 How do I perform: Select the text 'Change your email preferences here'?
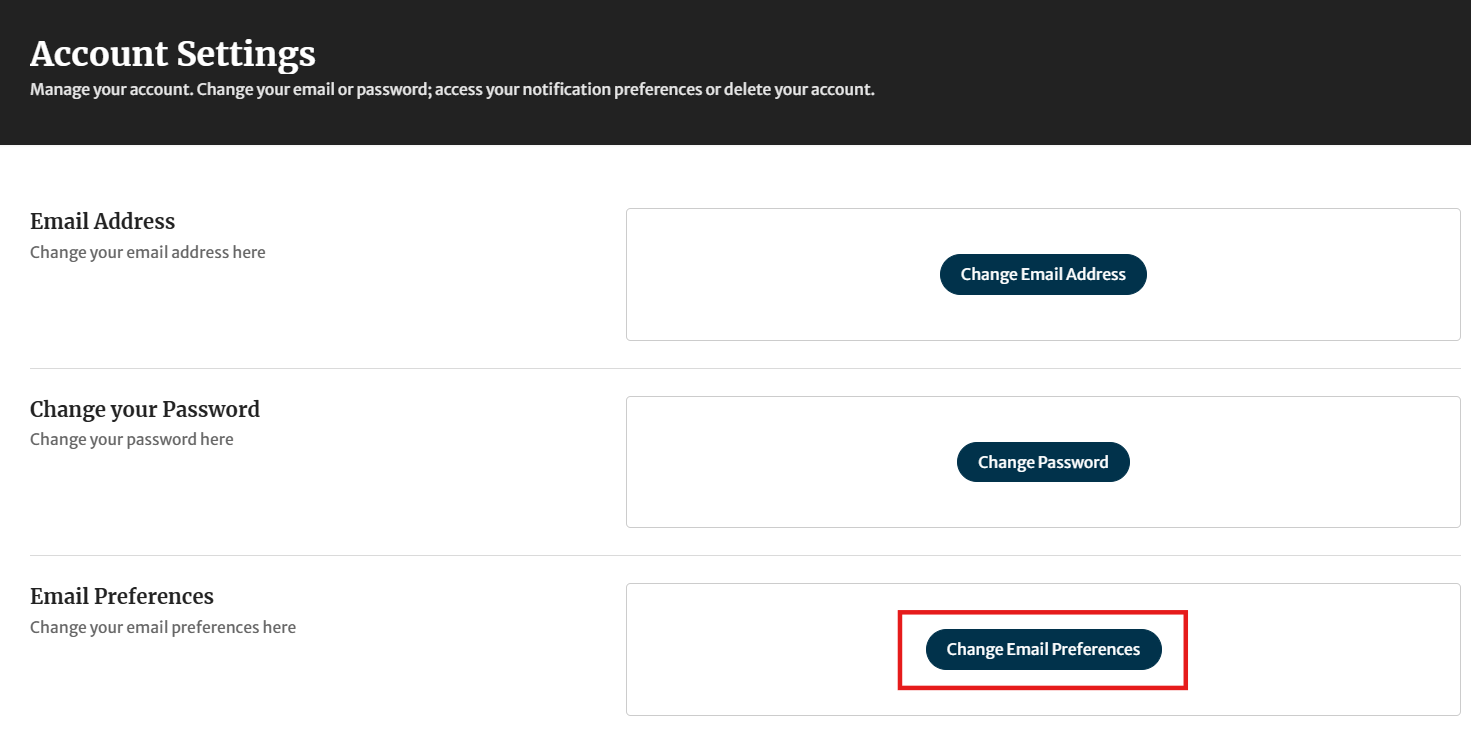[x=162, y=627]
